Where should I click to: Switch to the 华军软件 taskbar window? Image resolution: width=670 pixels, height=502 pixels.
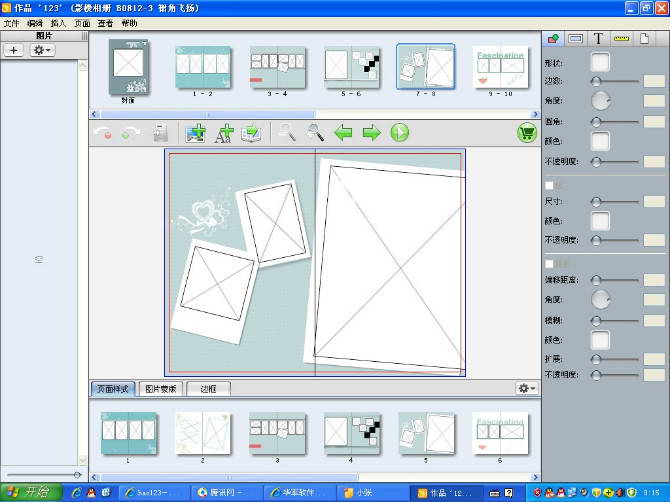point(299,493)
